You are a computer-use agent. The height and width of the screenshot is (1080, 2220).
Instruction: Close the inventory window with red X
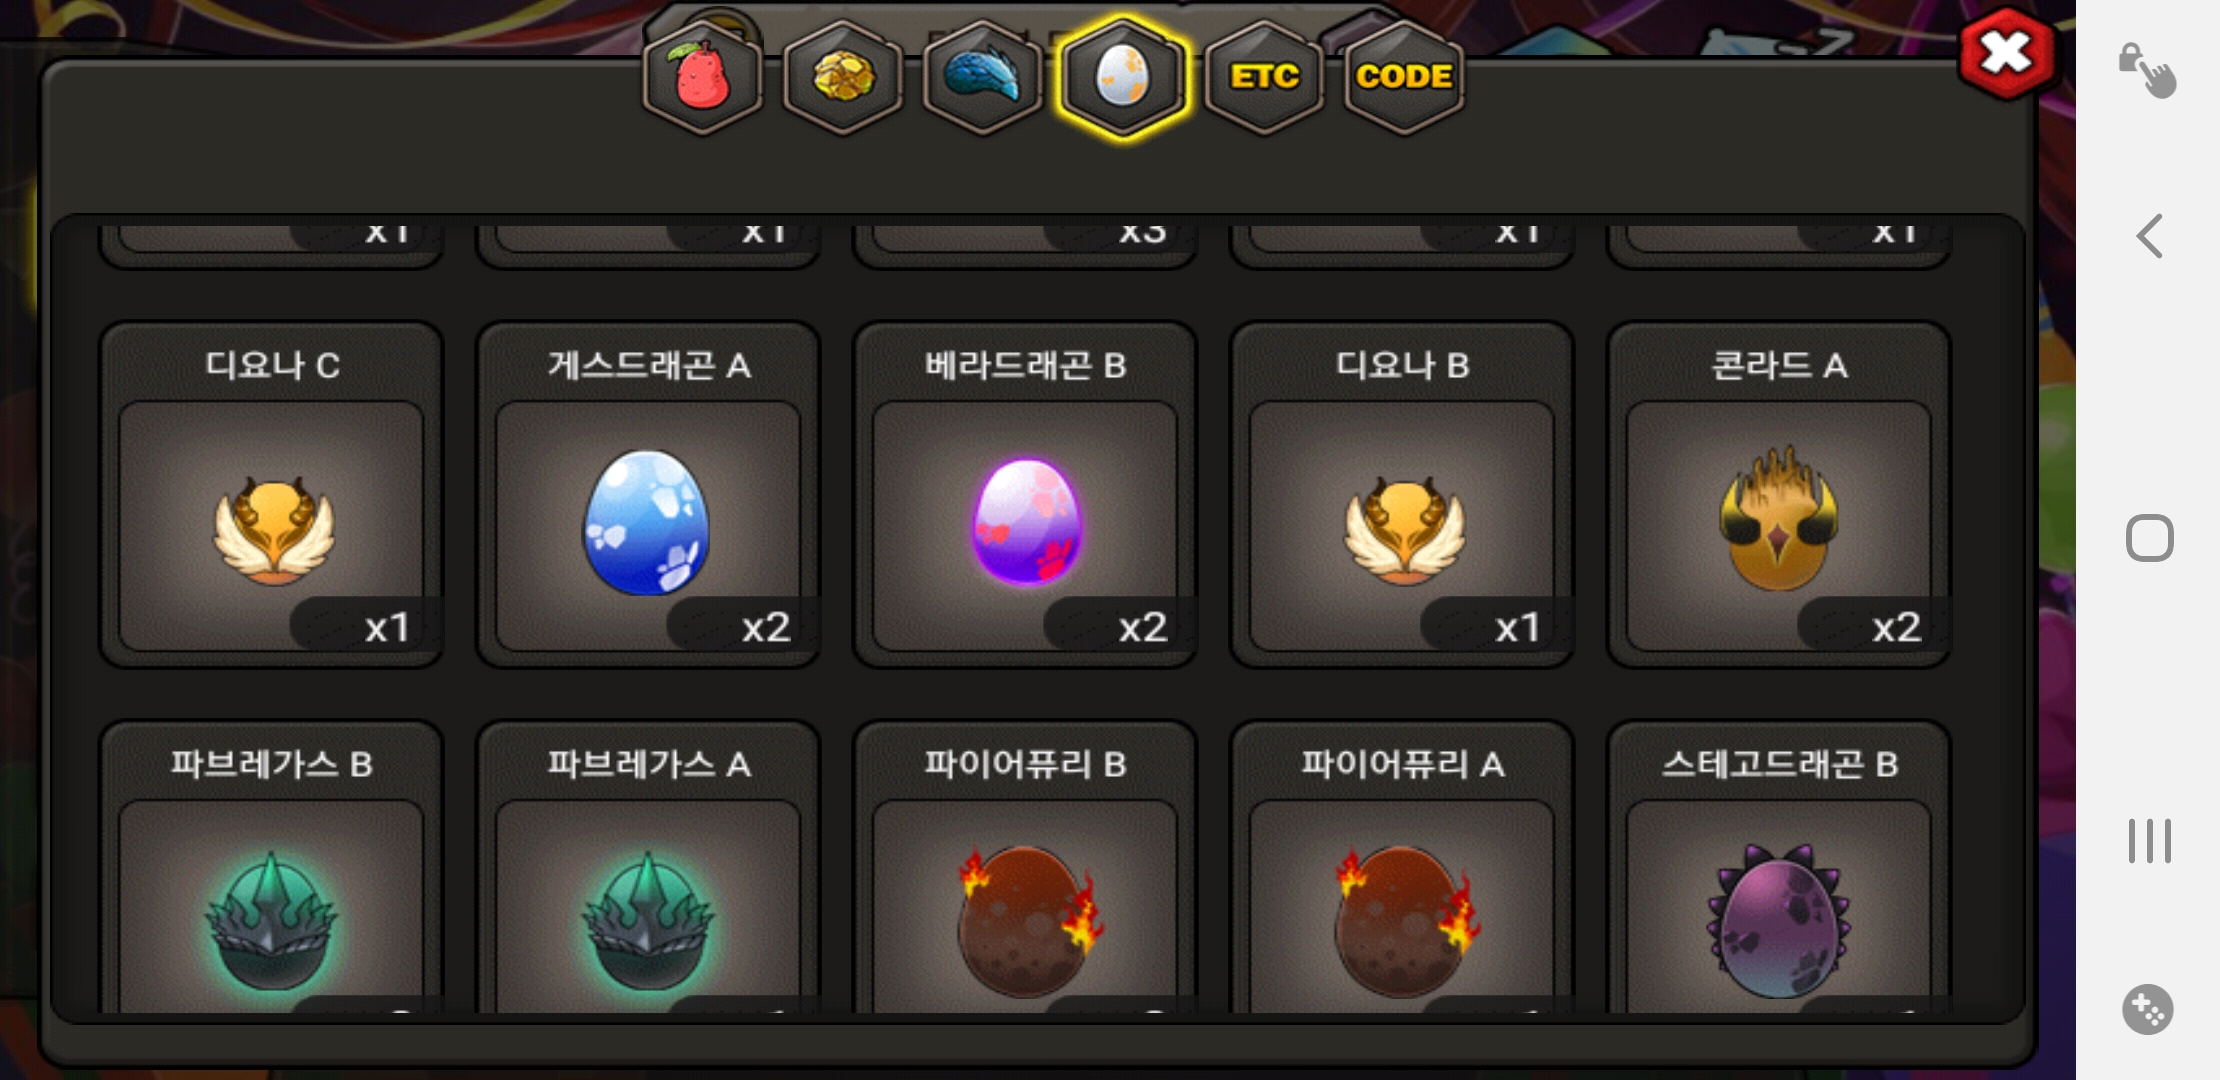coord(2007,53)
